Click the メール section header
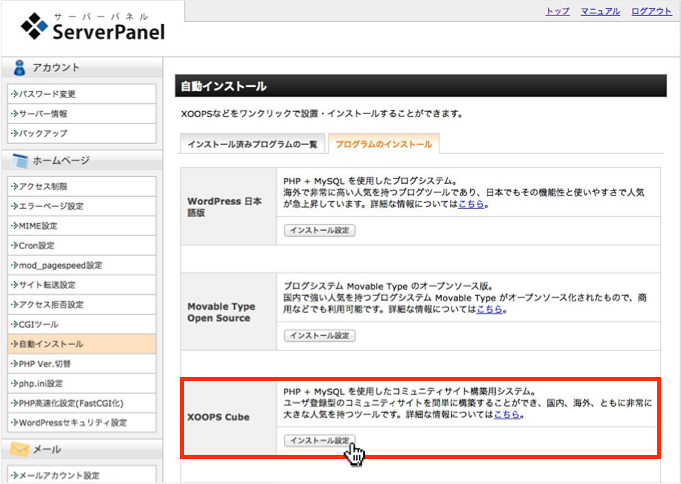This screenshot has height=484, width=681. (x=82, y=449)
